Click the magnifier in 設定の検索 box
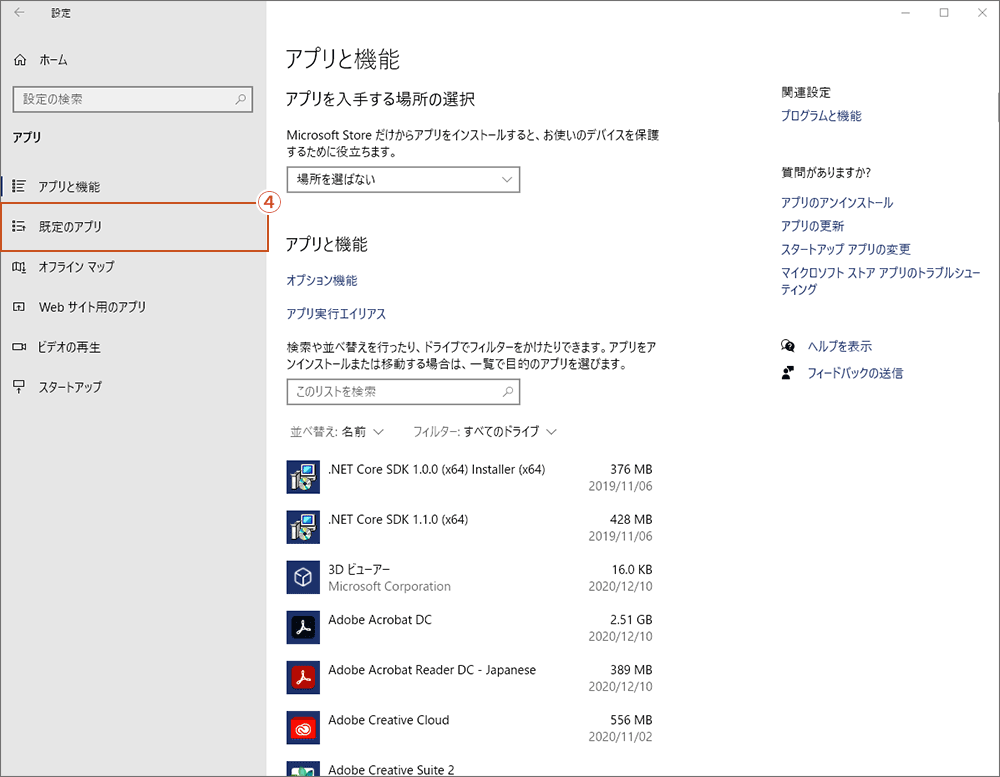The height and width of the screenshot is (777, 1000). tap(240, 100)
